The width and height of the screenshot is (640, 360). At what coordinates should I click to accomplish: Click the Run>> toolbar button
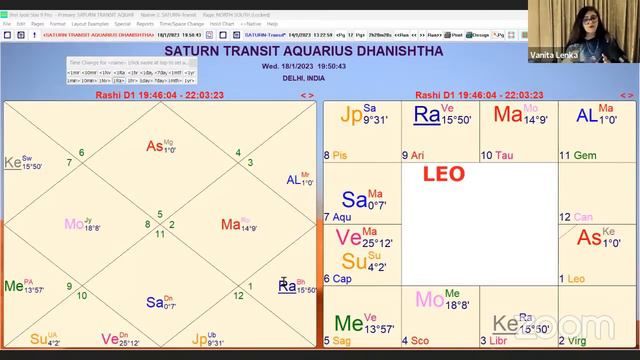[x=435, y=35]
